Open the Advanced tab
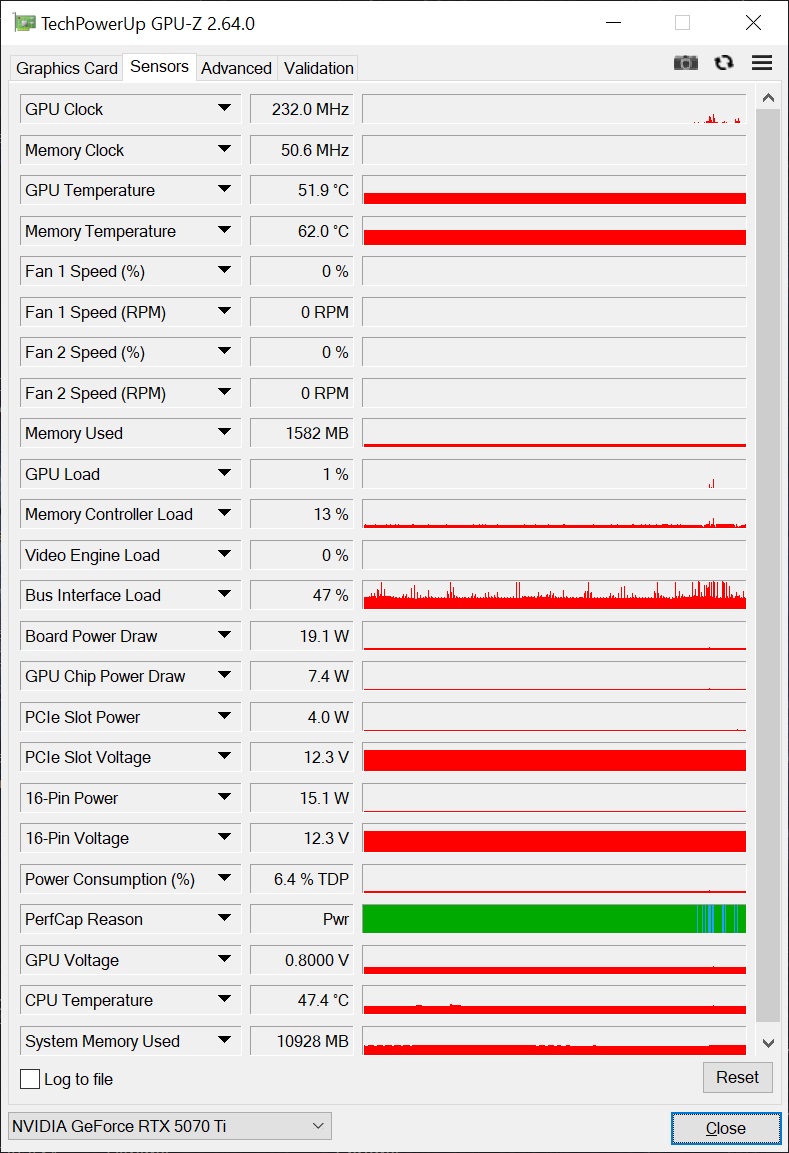The width and height of the screenshot is (789, 1153). (x=236, y=68)
